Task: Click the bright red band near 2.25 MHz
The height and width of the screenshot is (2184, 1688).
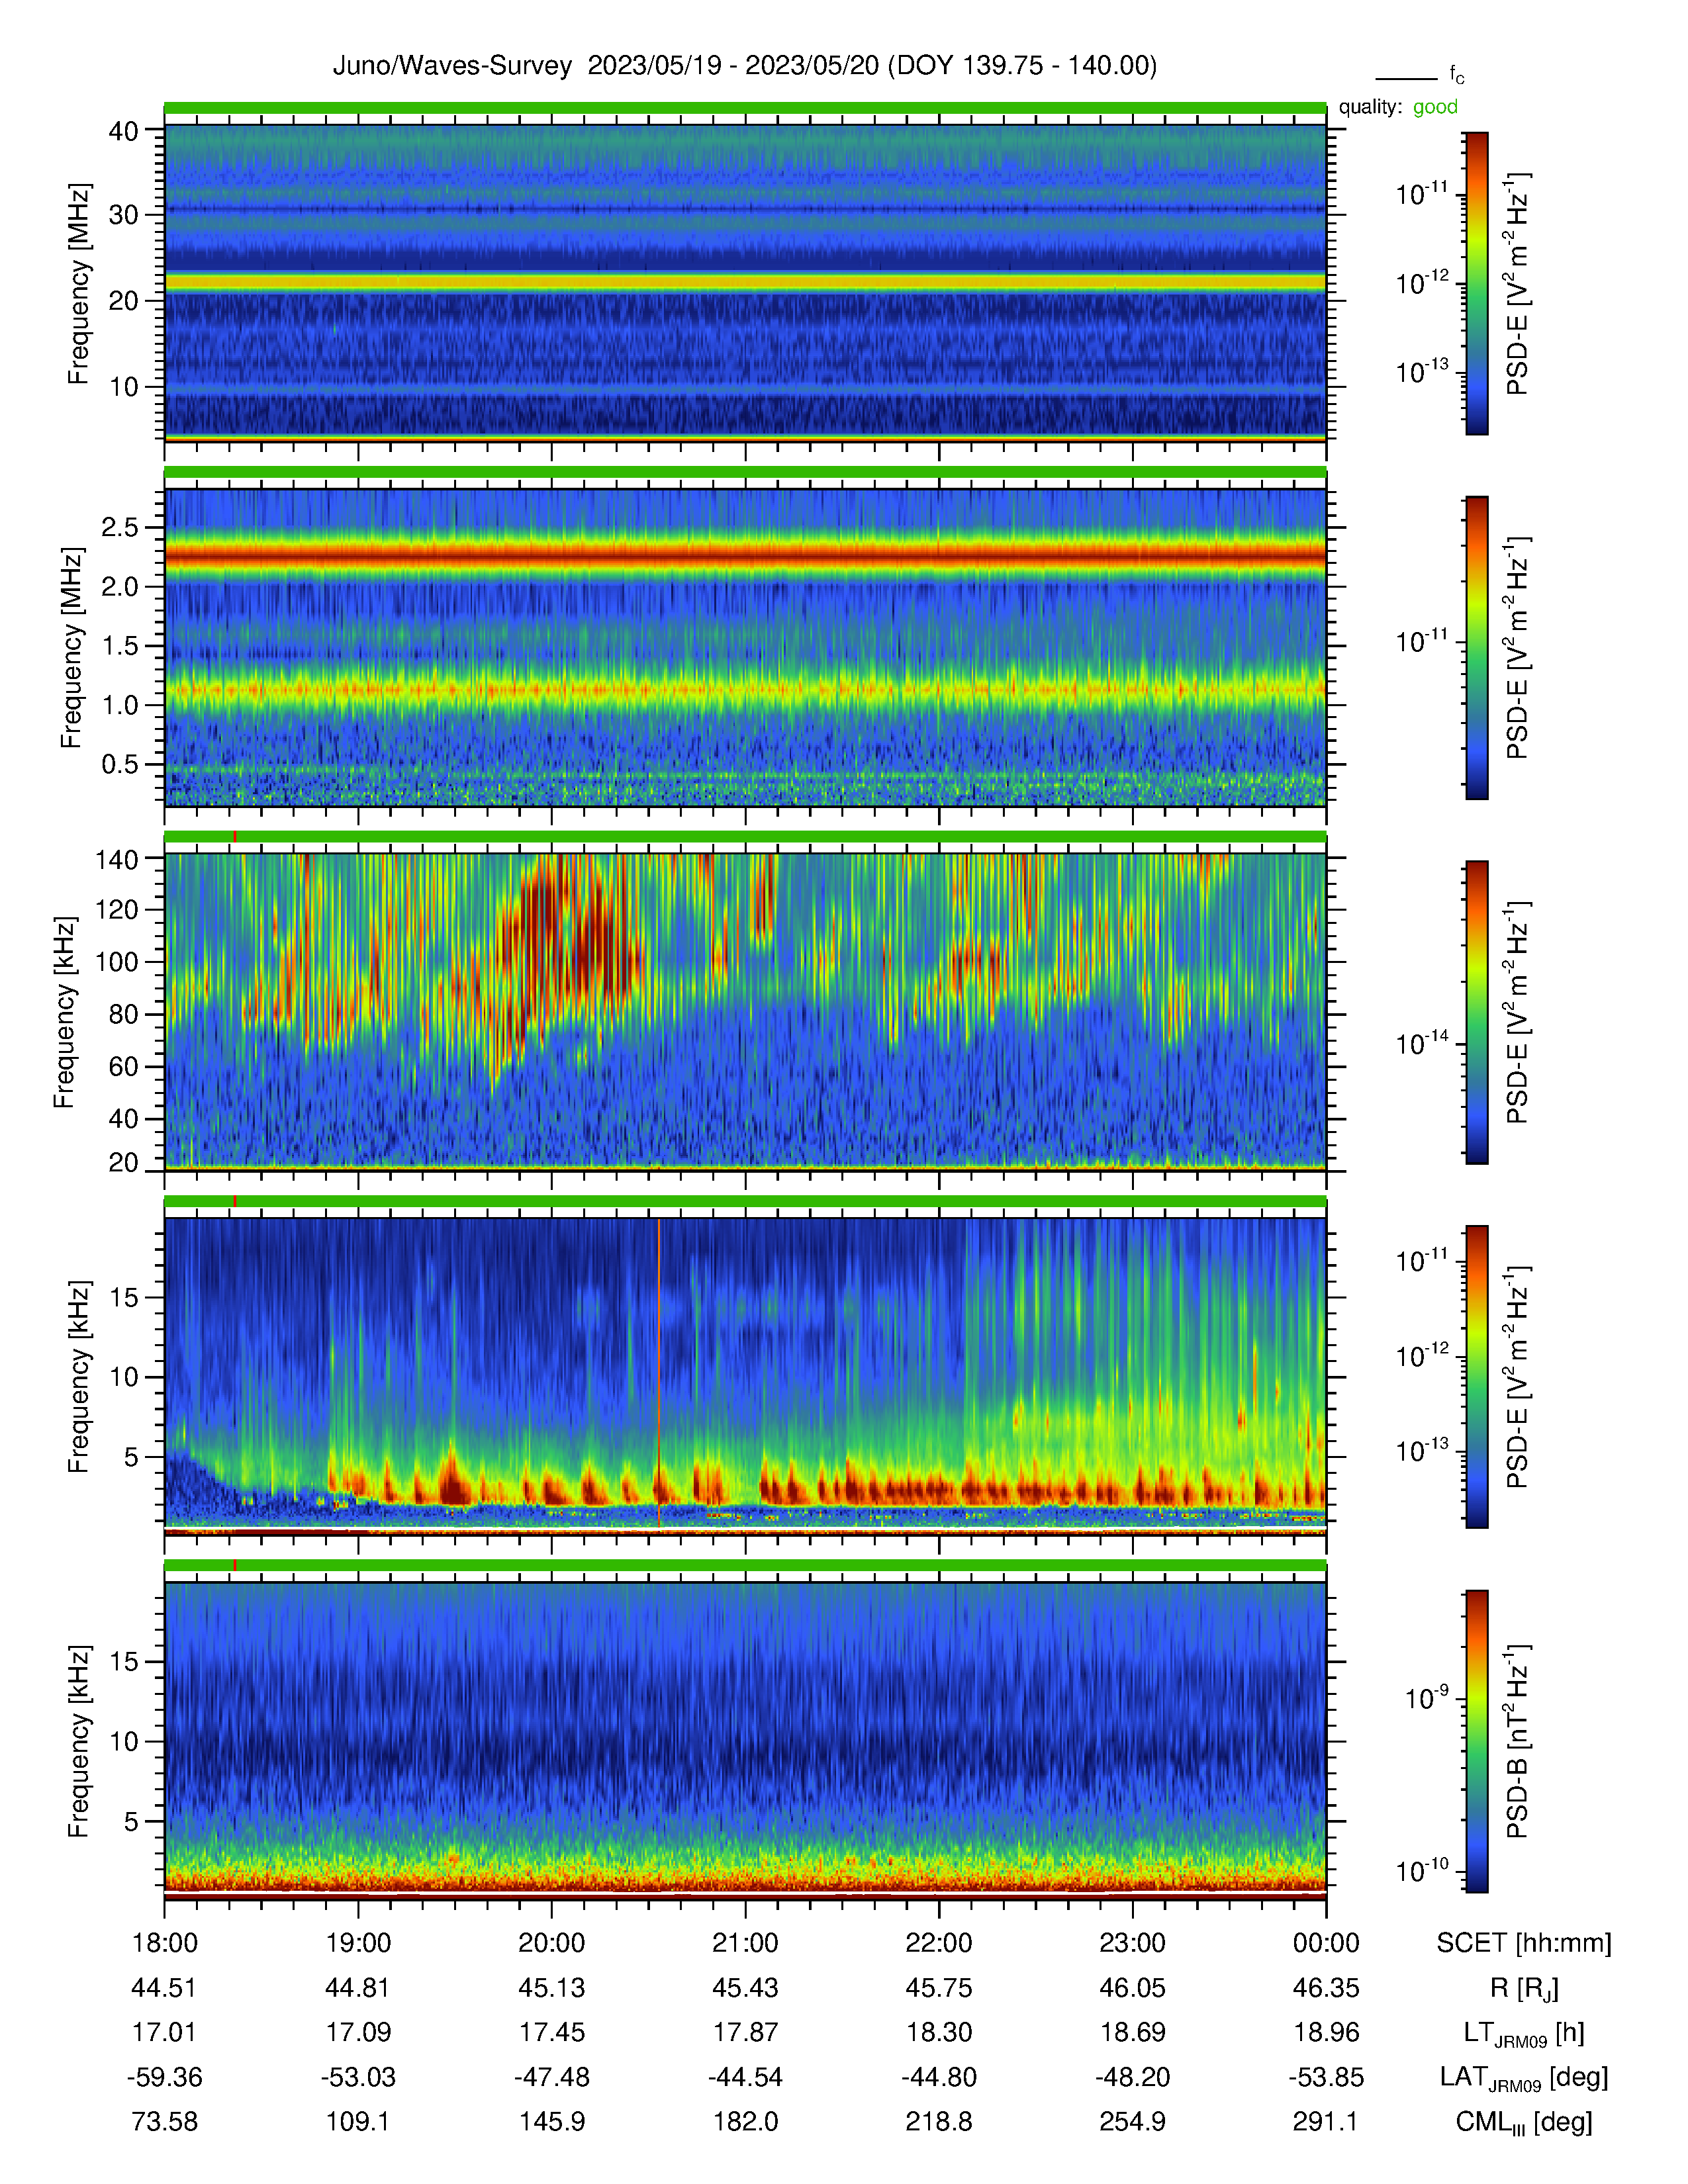Action: tap(745, 553)
